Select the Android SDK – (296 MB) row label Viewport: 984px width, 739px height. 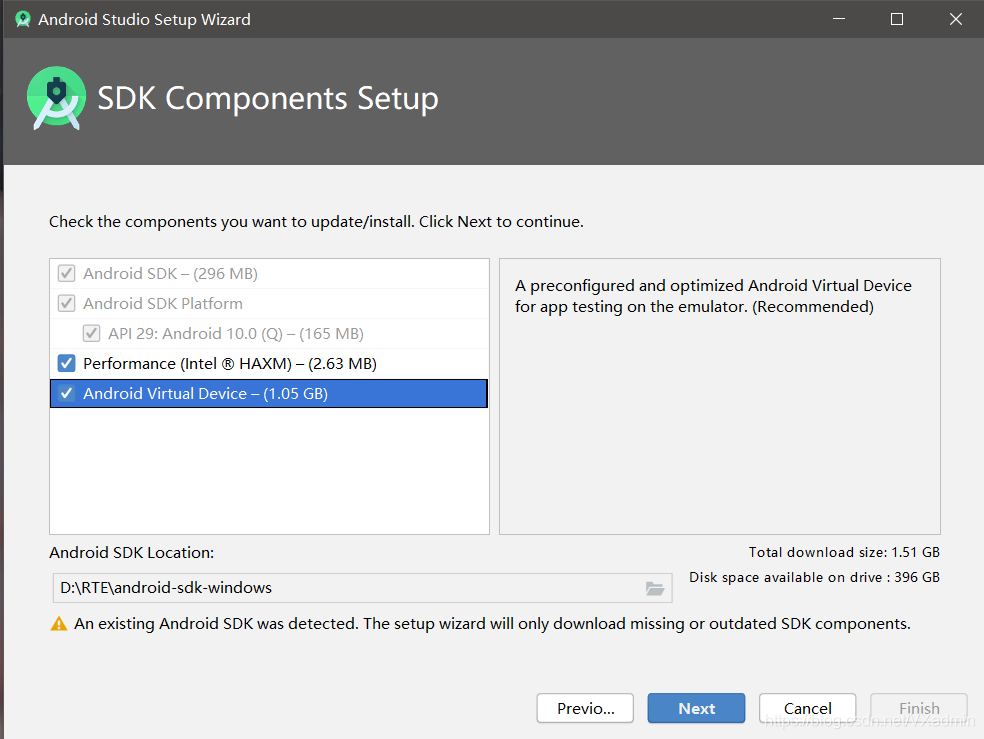click(171, 274)
